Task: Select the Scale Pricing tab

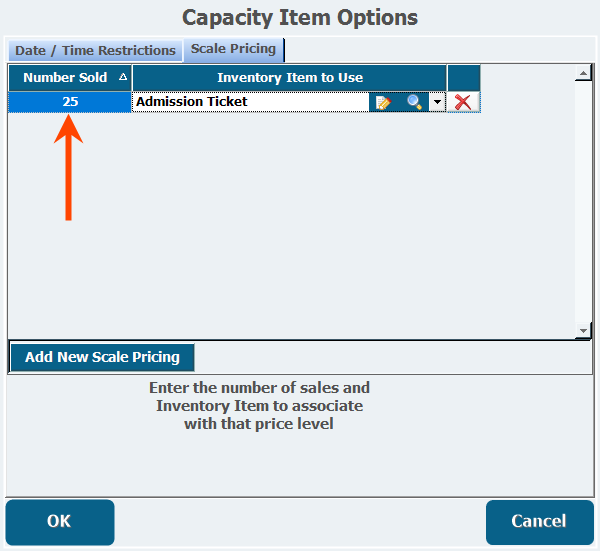Action: [x=233, y=49]
